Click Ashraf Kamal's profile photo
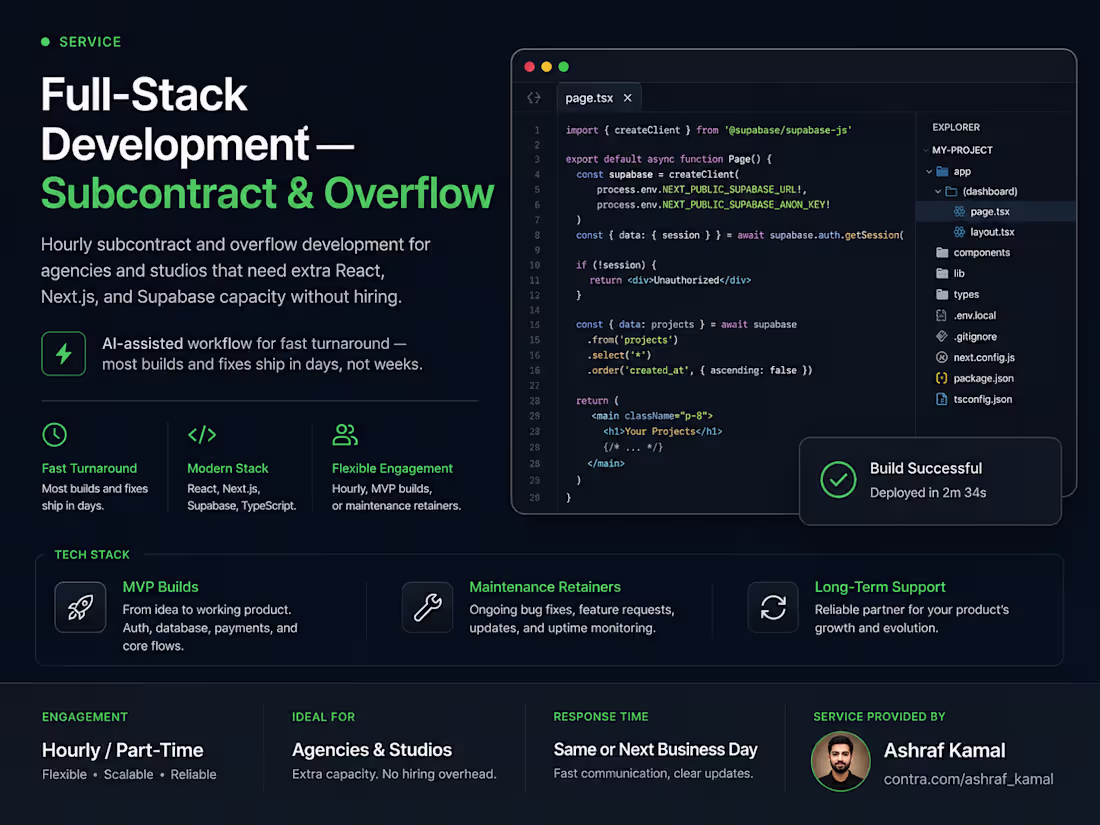Image resolution: width=1100 pixels, height=825 pixels. click(840, 761)
